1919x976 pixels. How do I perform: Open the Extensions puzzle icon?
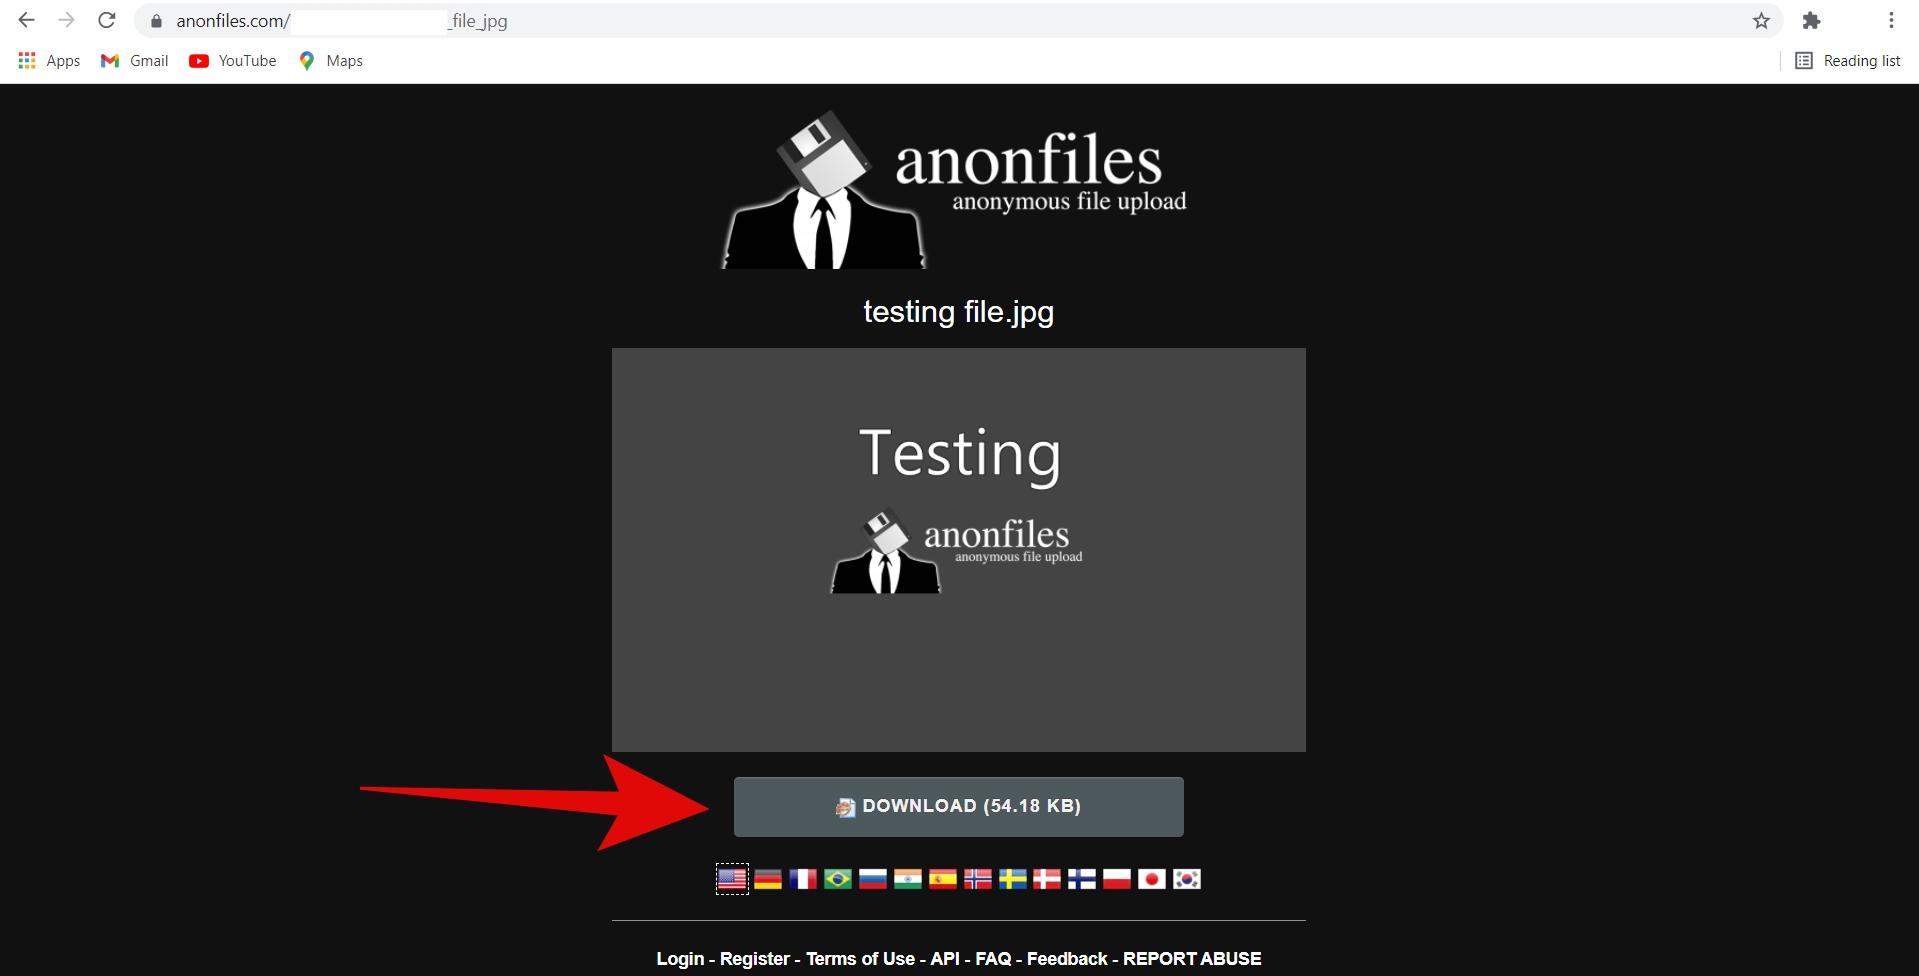1811,20
